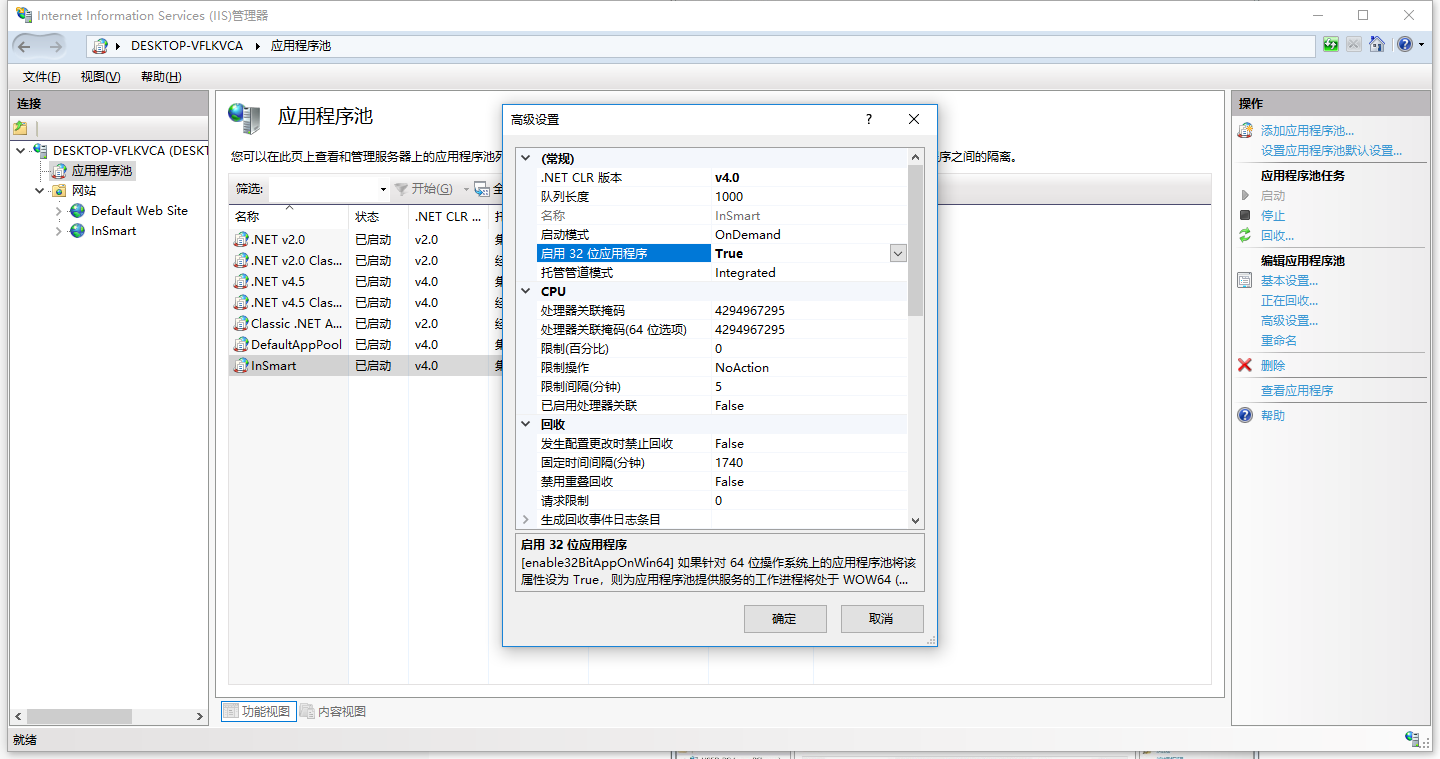The width and height of the screenshot is (1440, 759).
Task: Click the connect-to-server icon in 连接 panel
Action: tap(20, 128)
